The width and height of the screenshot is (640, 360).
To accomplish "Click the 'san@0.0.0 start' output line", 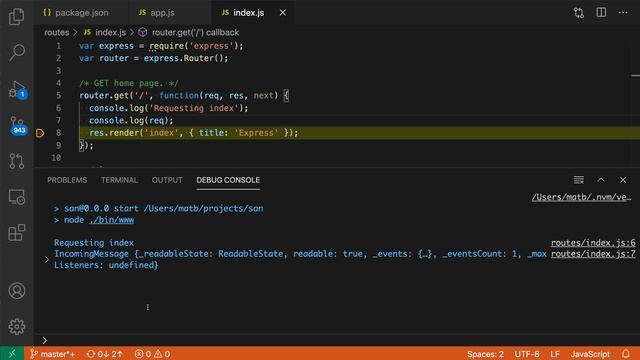I will [x=159, y=209].
